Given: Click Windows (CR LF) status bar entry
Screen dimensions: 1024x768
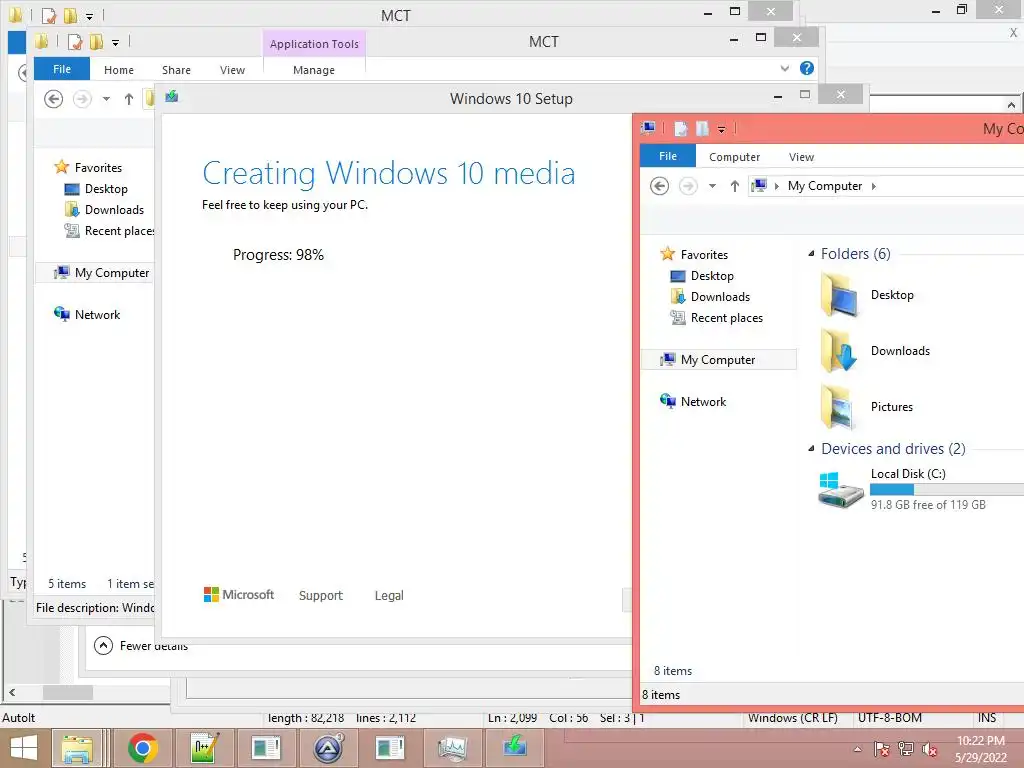Looking at the screenshot, I should click(x=792, y=718).
